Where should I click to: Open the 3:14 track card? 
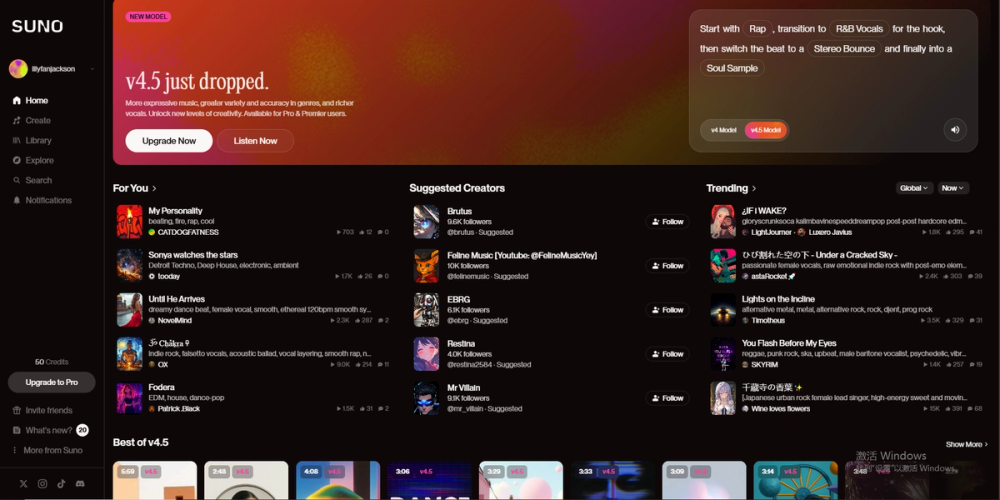click(795, 480)
